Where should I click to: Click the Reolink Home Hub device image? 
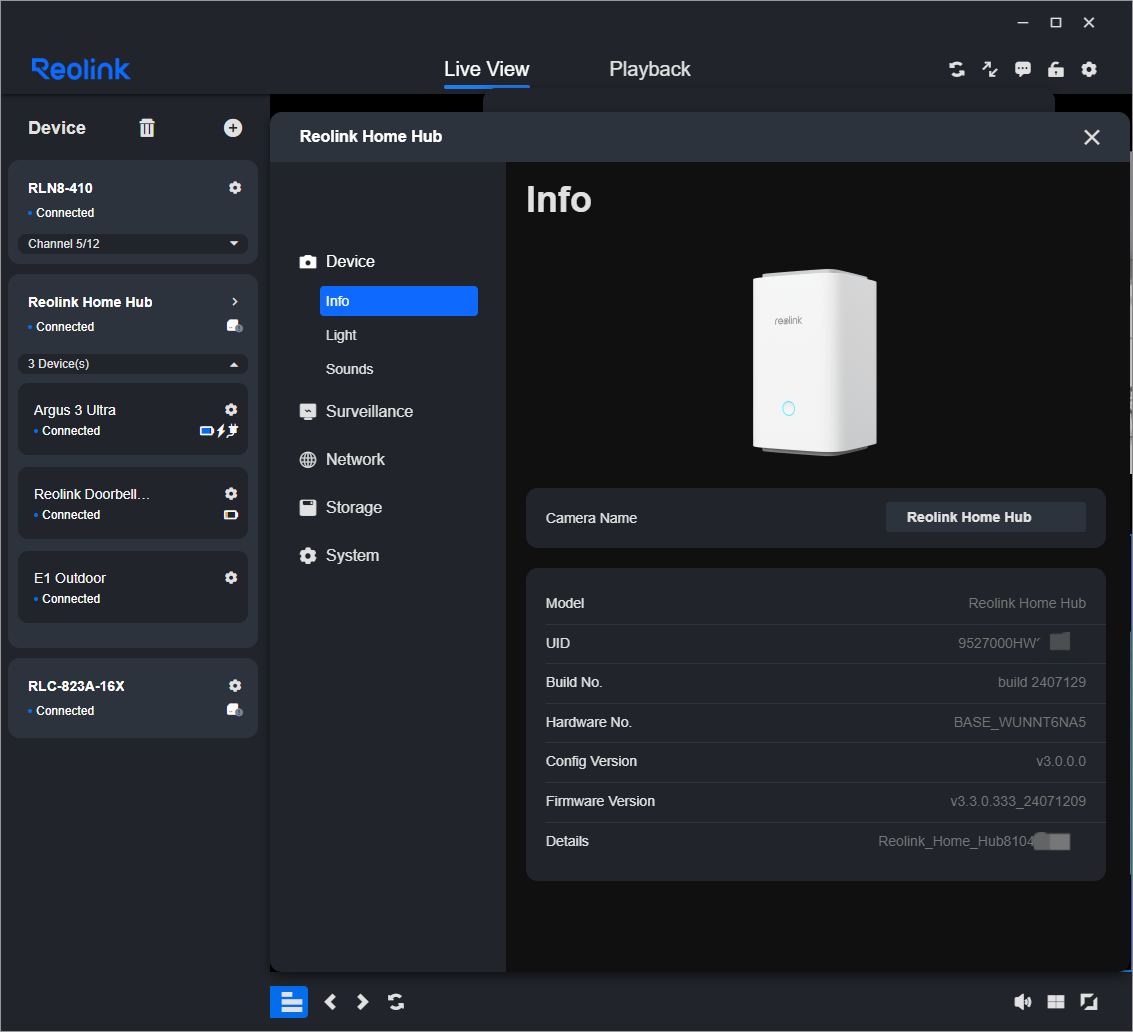[x=815, y=361]
